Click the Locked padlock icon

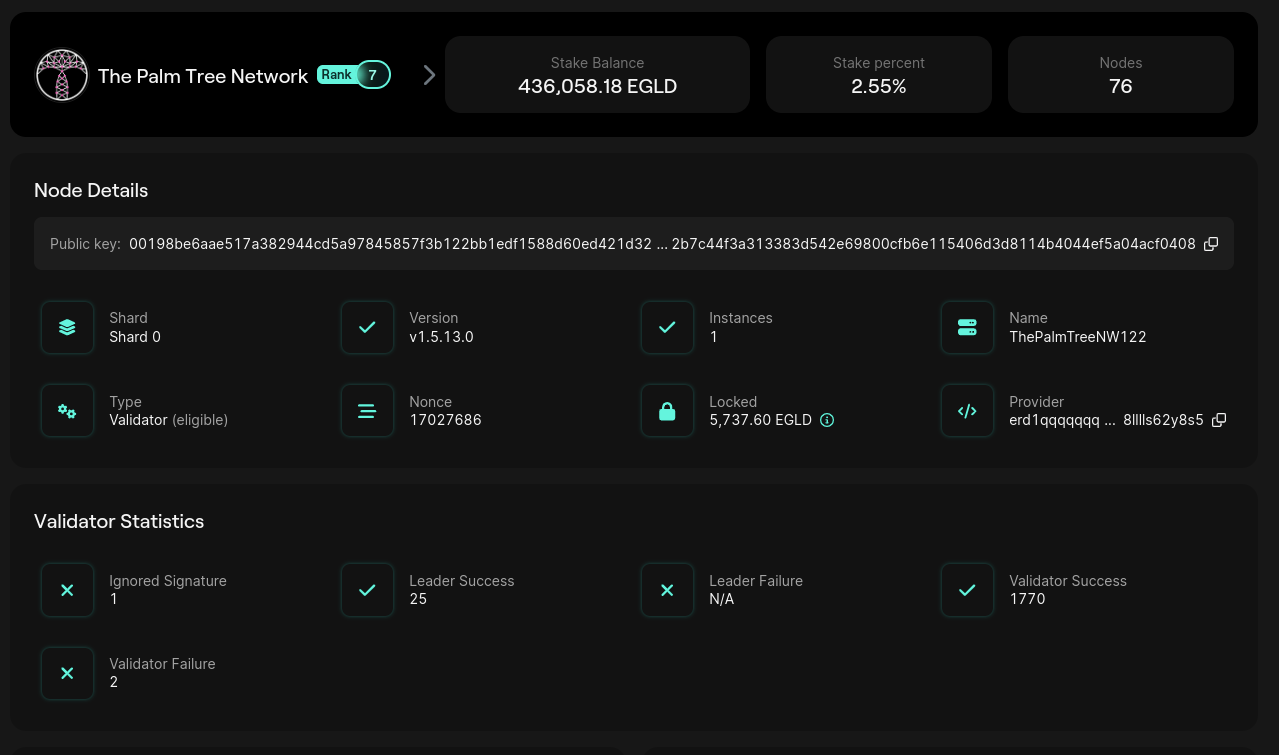pyautogui.click(x=667, y=411)
